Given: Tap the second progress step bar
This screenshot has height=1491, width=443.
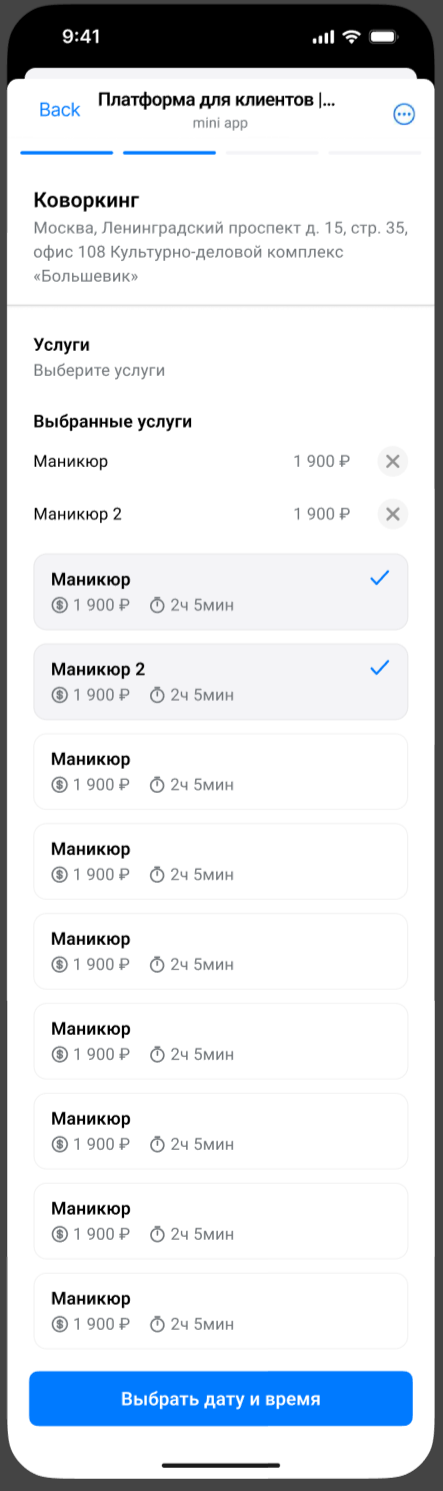Looking at the screenshot, I should pos(169,152).
